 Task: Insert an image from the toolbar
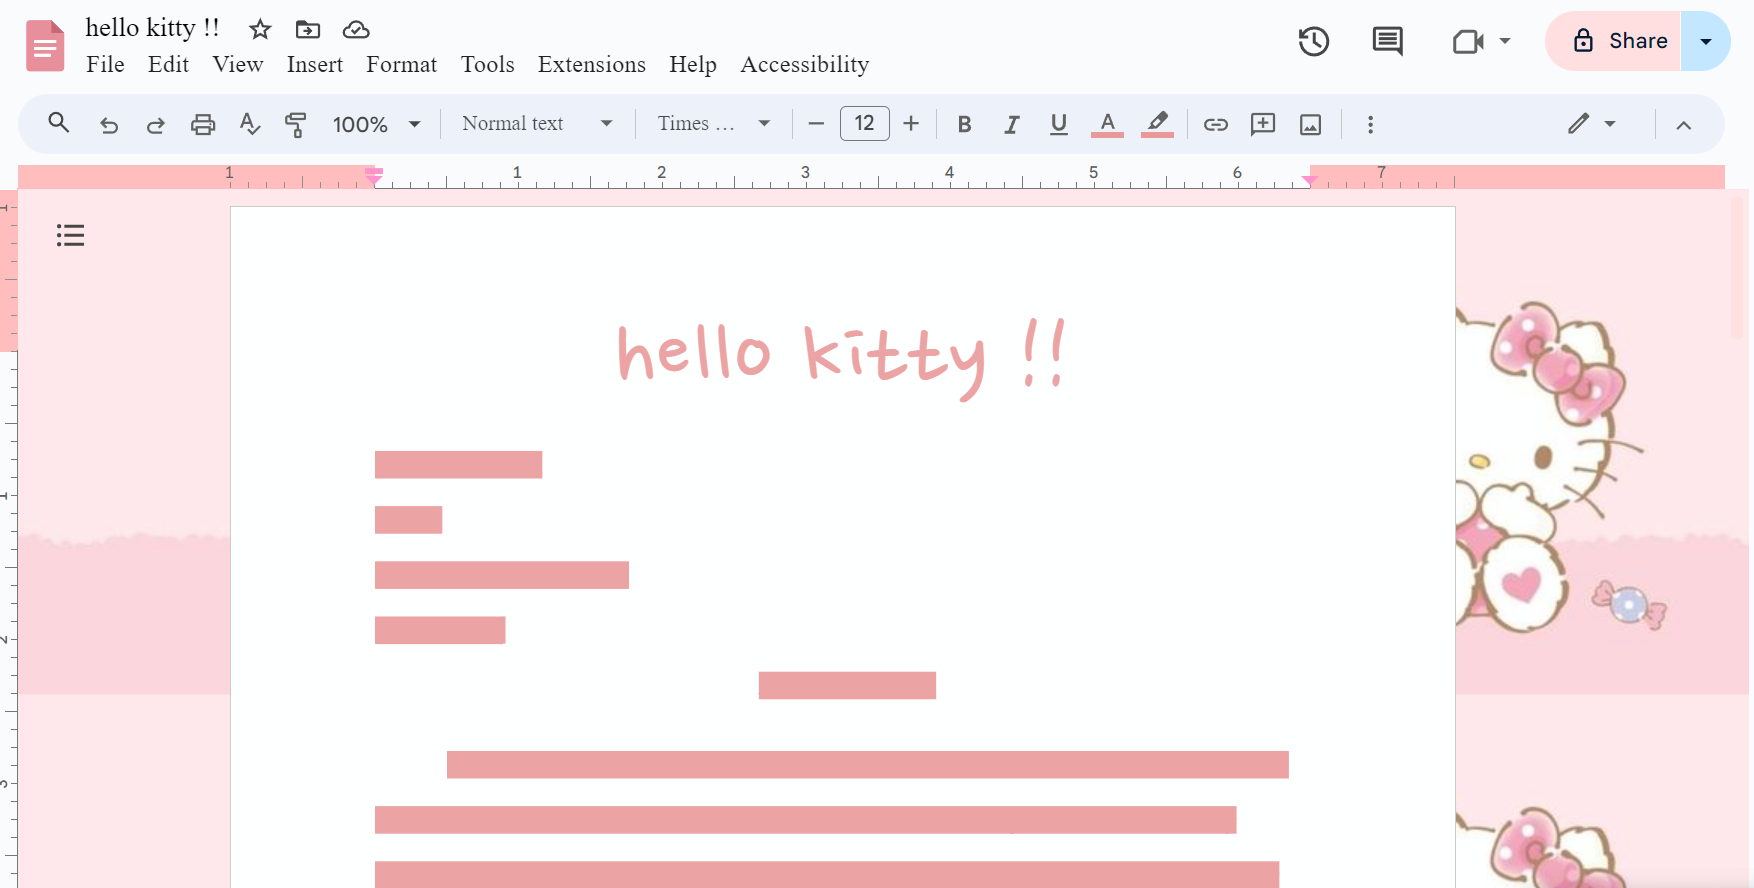click(1310, 124)
